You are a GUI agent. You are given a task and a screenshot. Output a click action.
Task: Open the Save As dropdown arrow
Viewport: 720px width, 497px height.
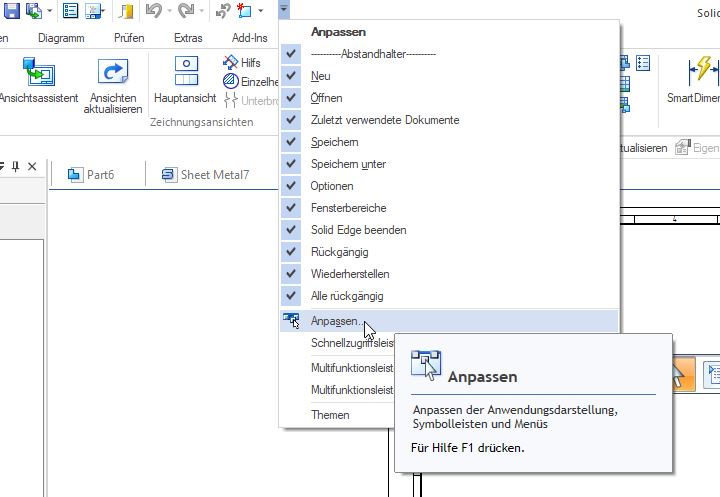click(x=50, y=10)
